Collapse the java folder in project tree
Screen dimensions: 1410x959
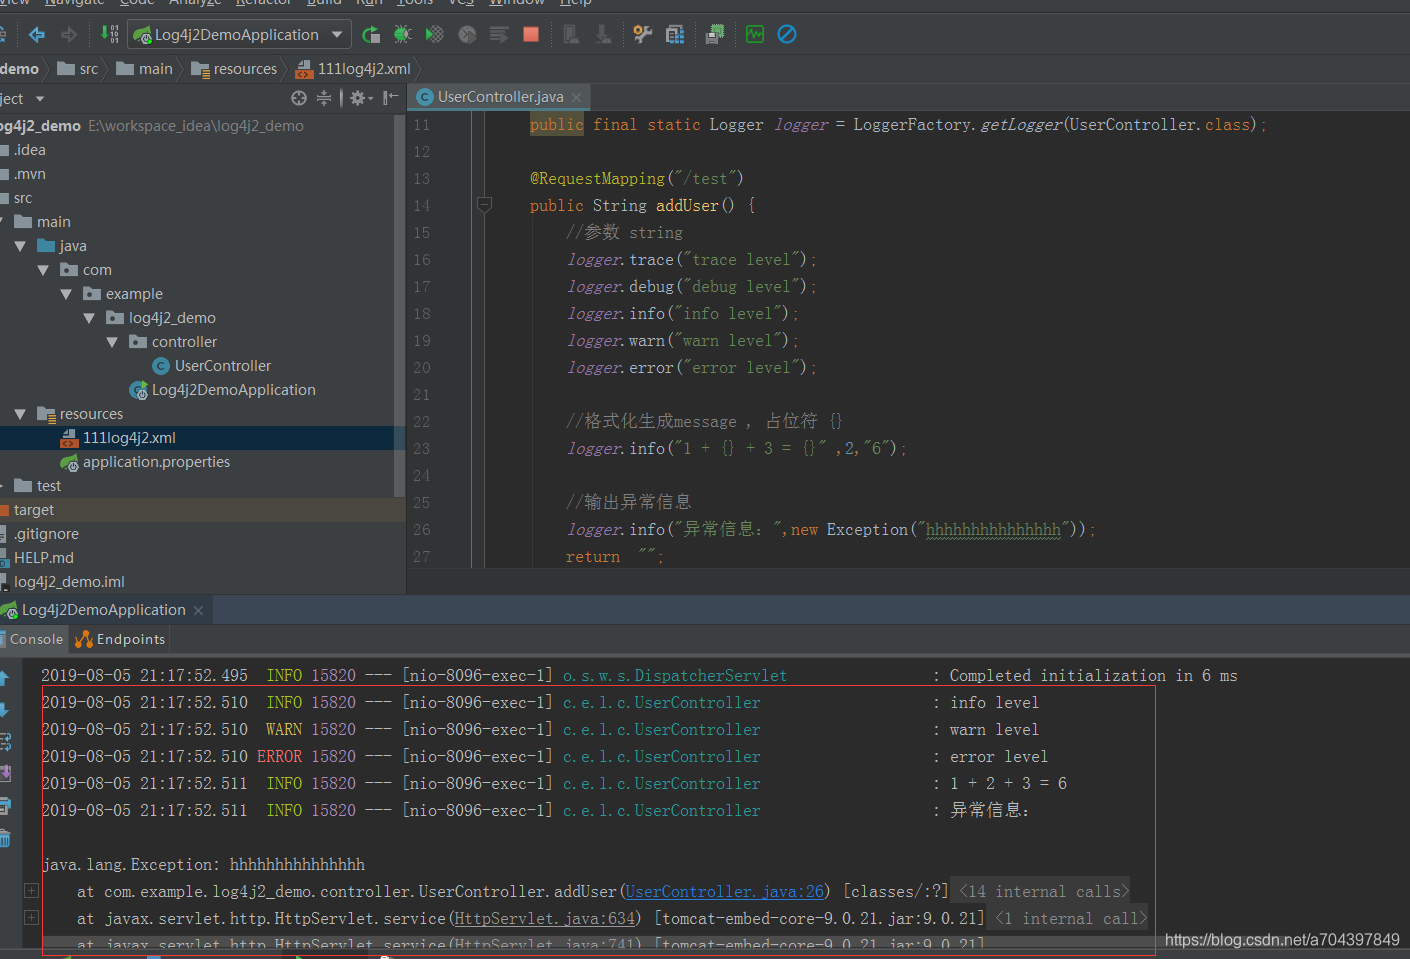(20, 246)
